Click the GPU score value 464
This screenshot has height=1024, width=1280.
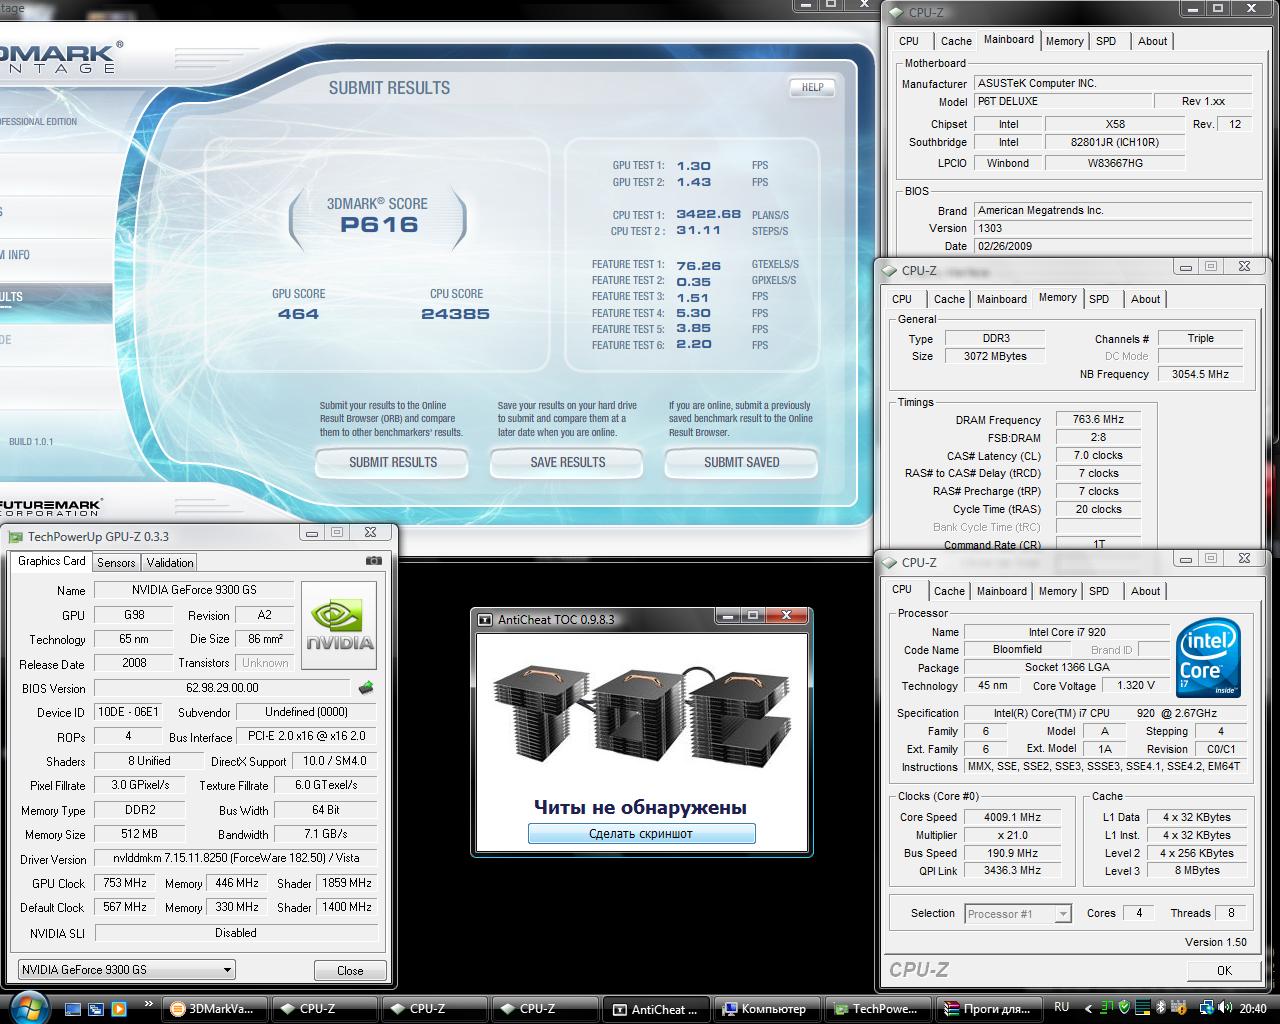[x=298, y=314]
